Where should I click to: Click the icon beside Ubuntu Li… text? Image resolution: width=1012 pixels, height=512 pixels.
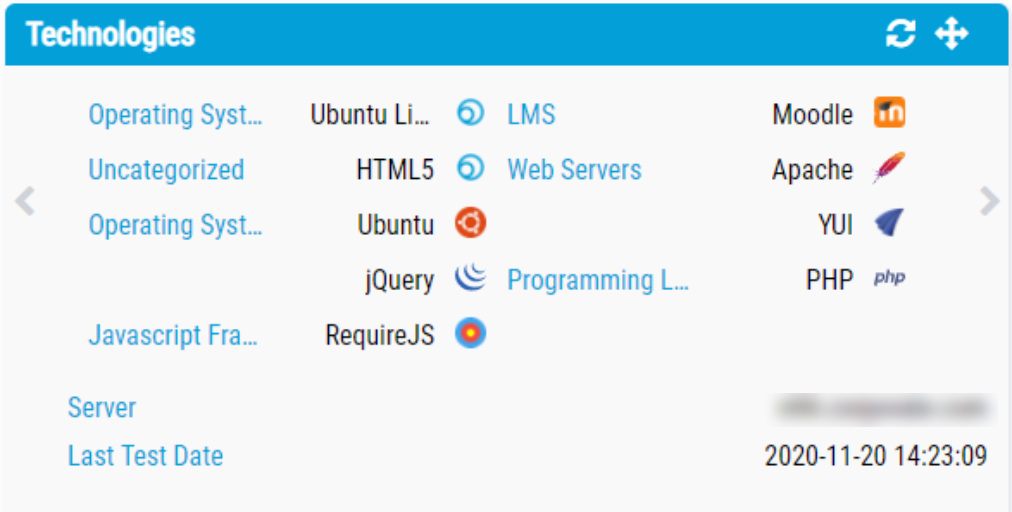pyautogui.click(x=471, y=113)
